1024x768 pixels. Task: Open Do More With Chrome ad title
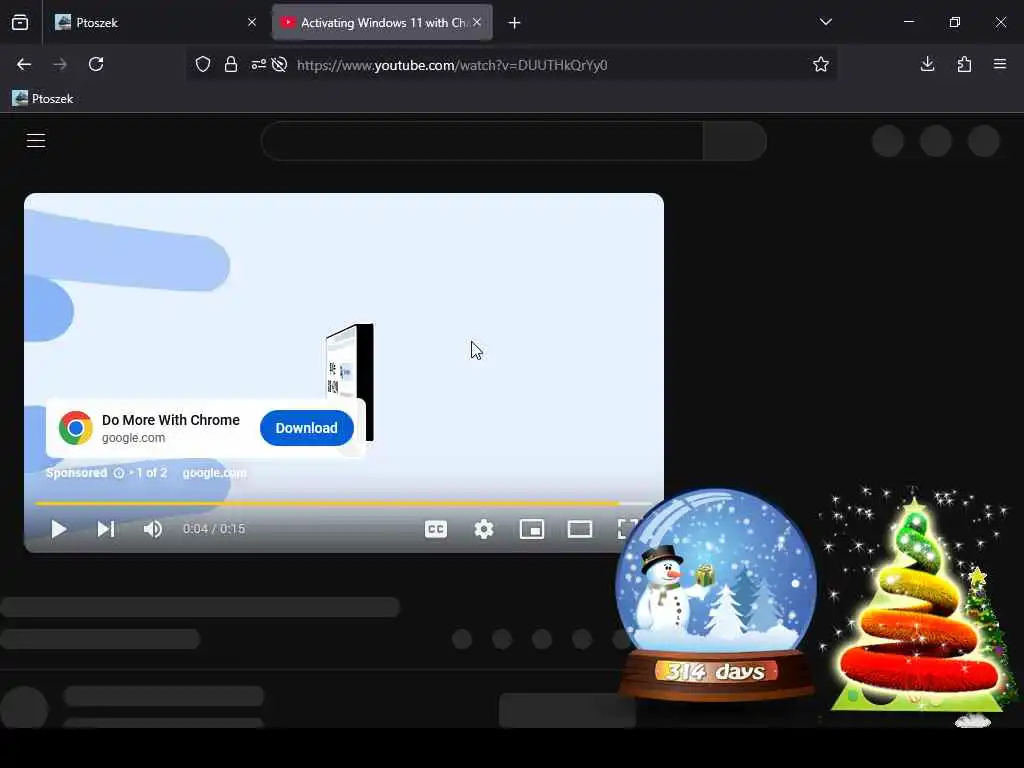(x=171, y=420)
